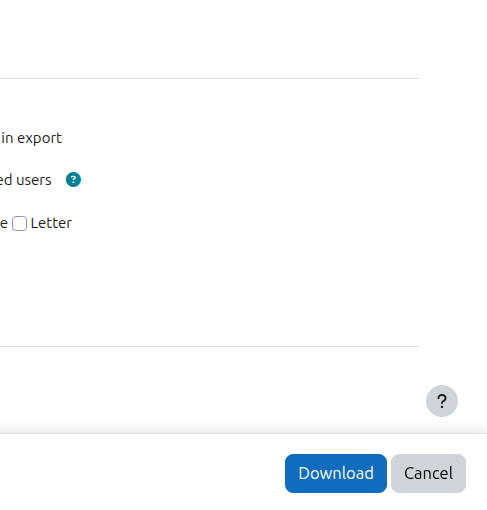Click the 'ed users' option label
Screen dimensions: 487x510
pyautogui.click(x=26, y=180)
